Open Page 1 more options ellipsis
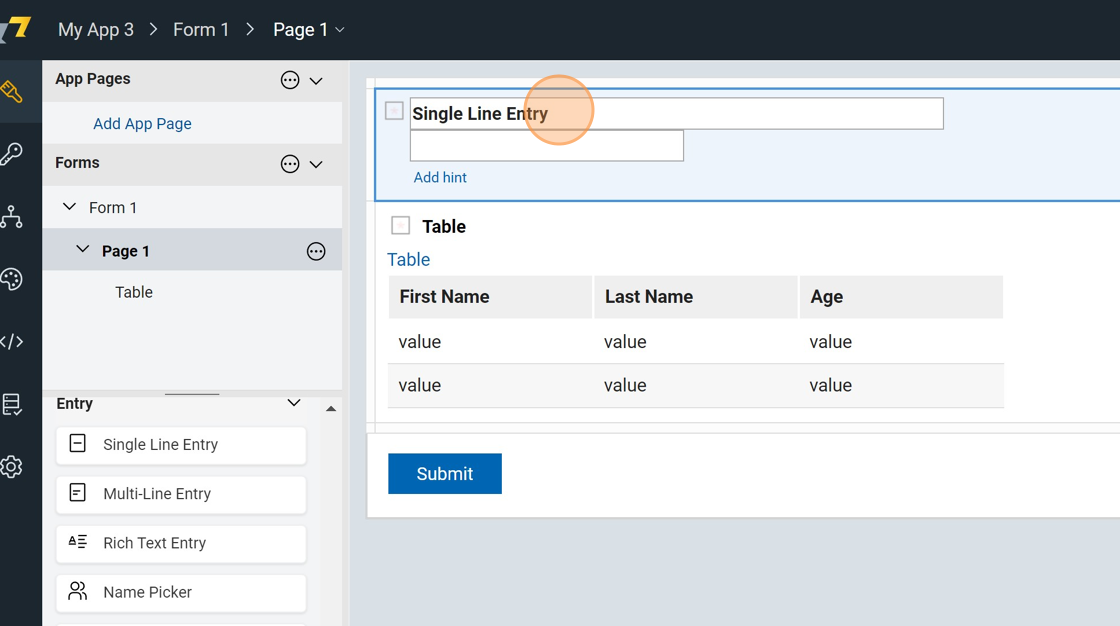 316,252
